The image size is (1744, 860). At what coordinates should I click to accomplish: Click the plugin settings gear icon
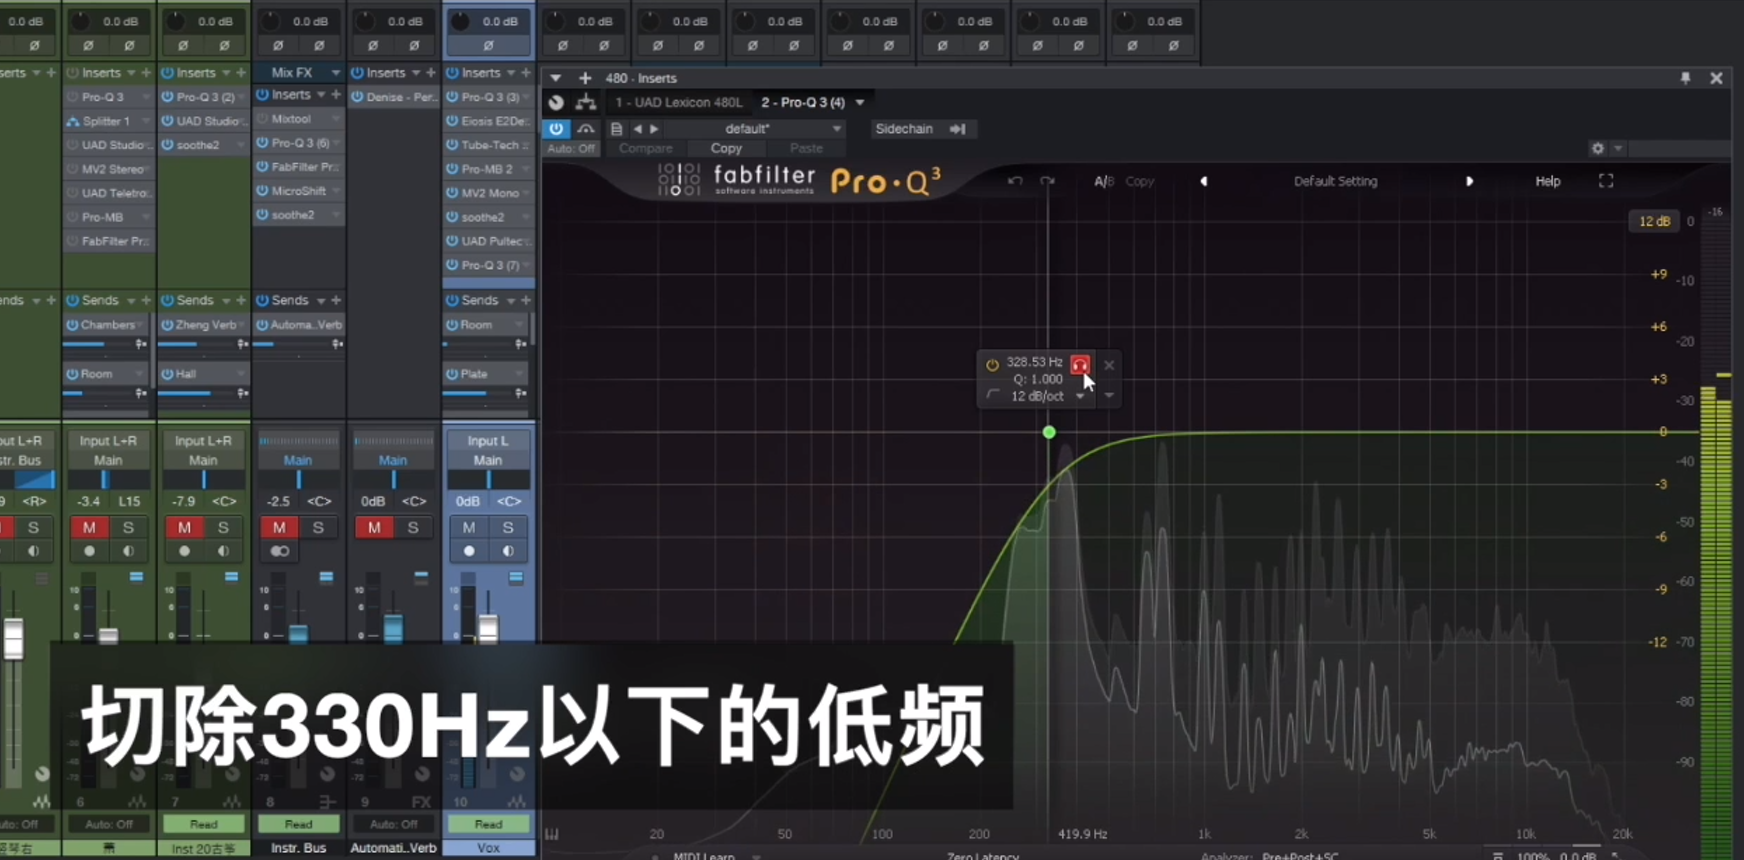[1598, 148]
